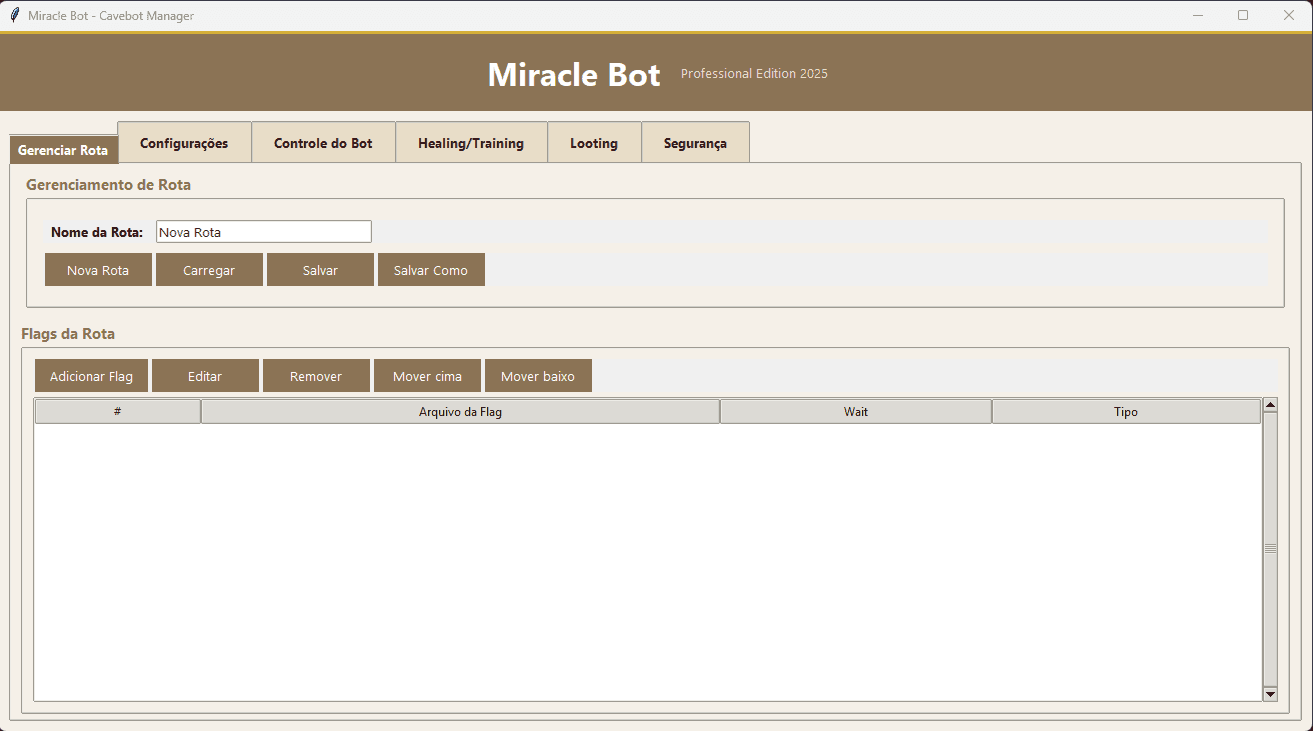Click the Editar button
1313x731 pixels.
205,375
